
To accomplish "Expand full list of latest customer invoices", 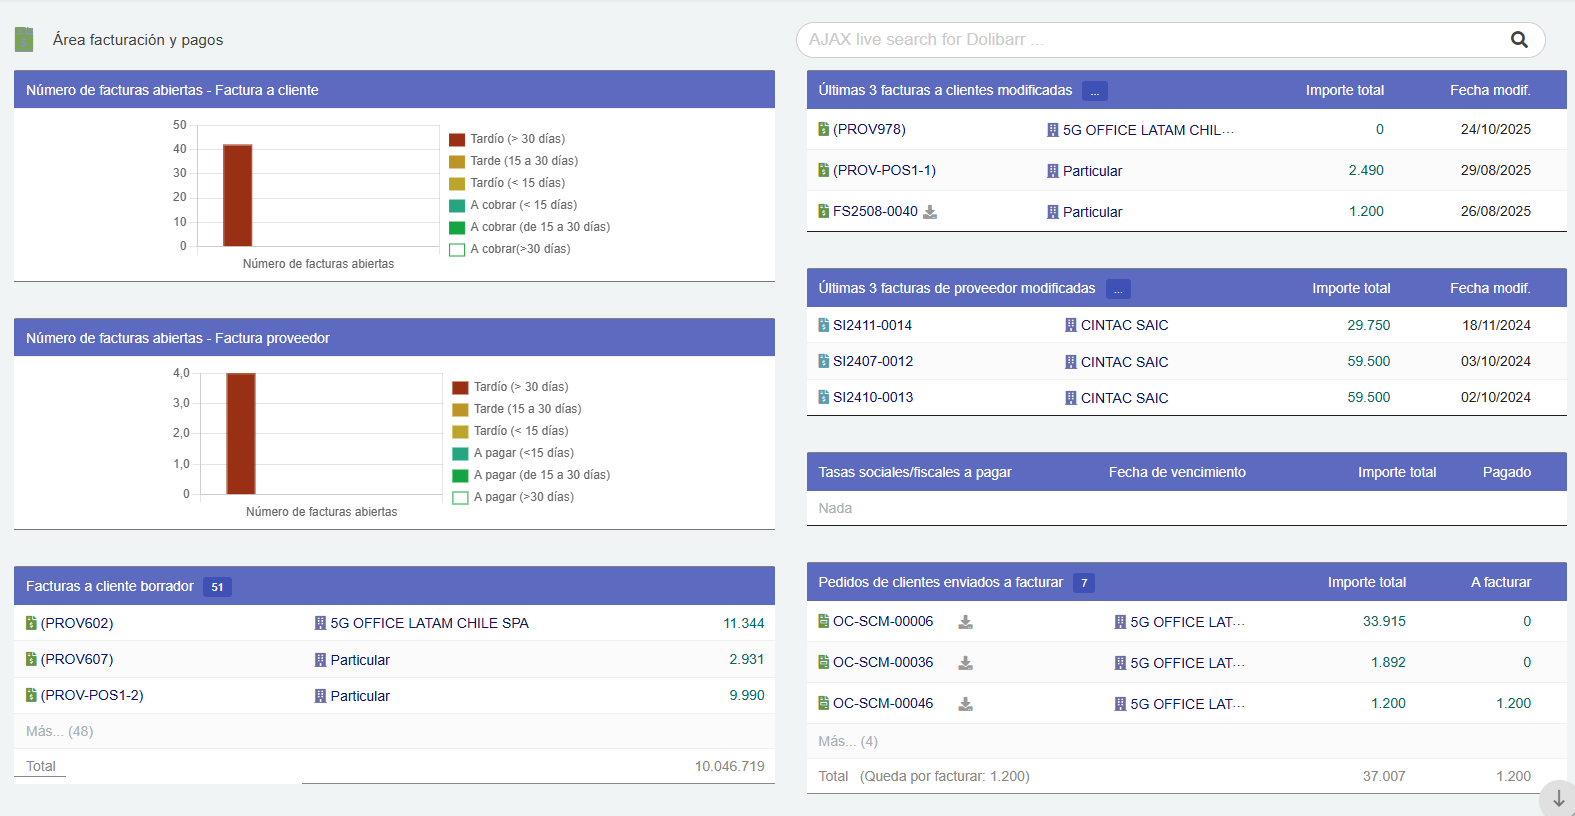I will [1094, 91].
